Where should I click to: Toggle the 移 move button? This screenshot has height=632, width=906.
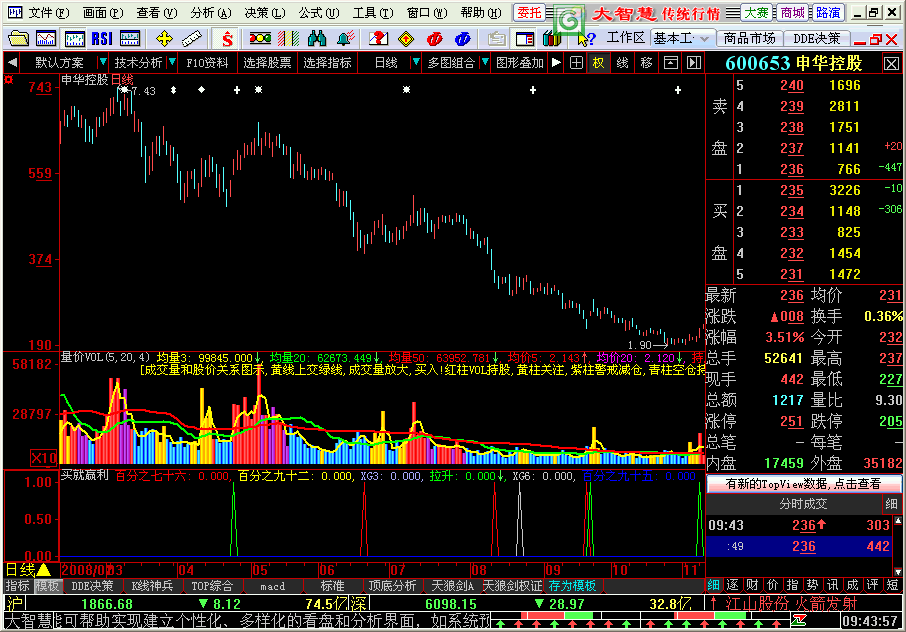pyautogui.click(x=646, y=62)
